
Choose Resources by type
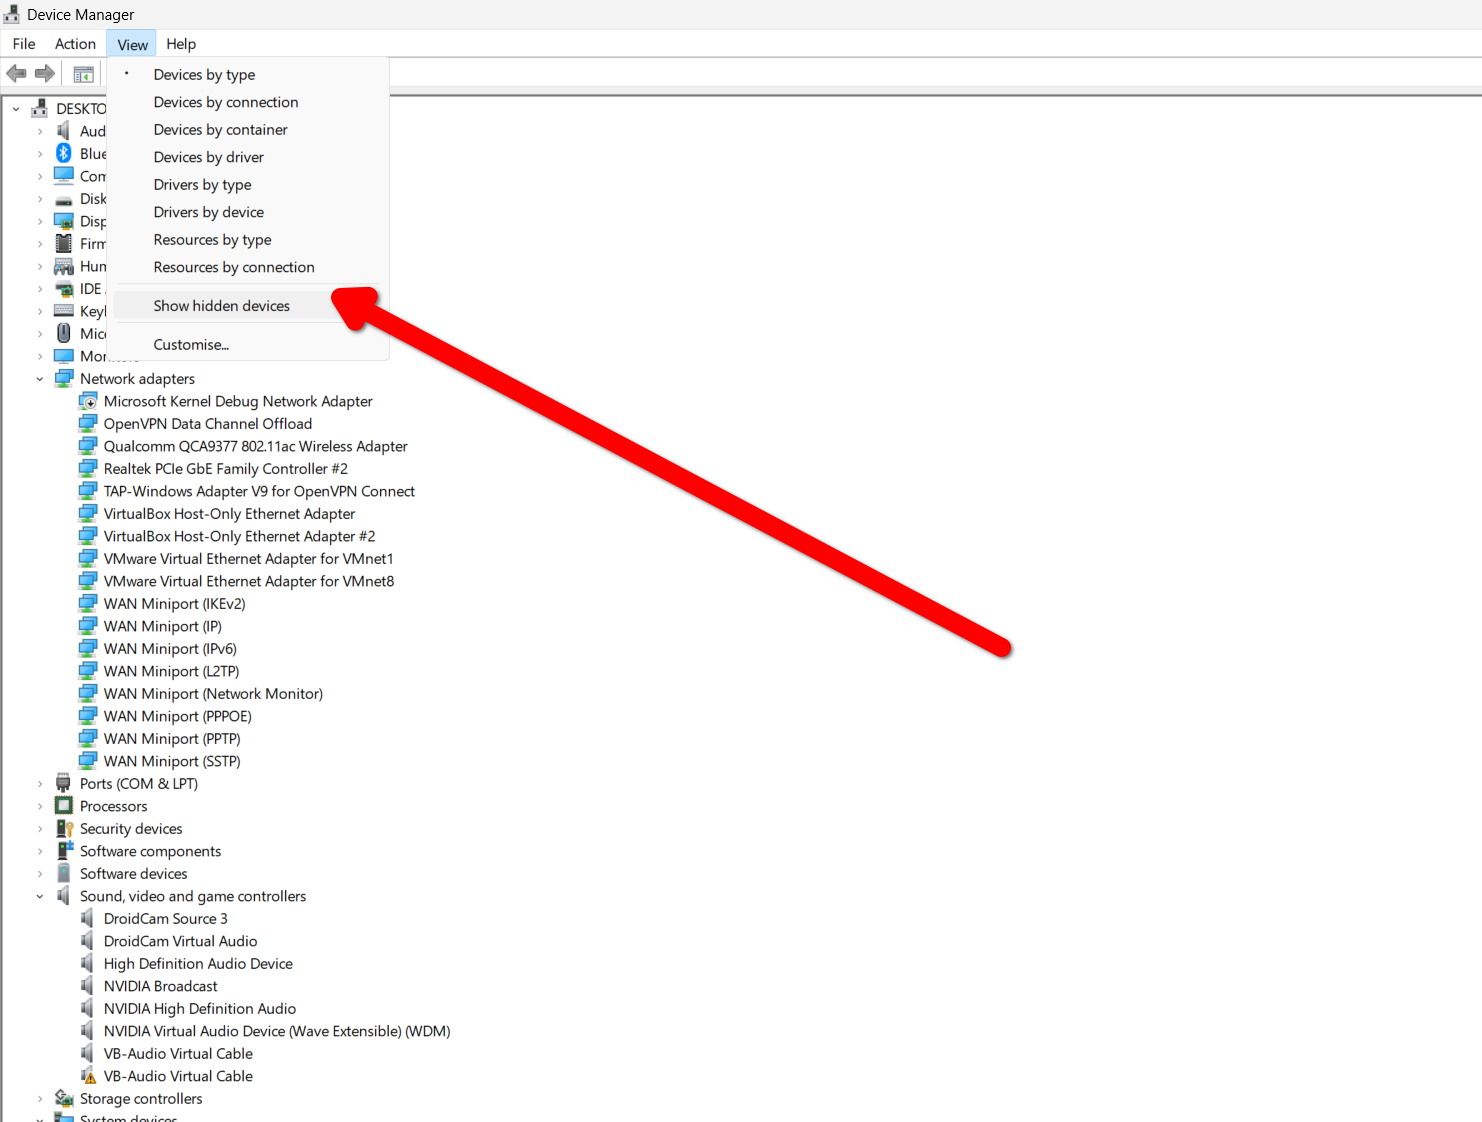[212, 239]
